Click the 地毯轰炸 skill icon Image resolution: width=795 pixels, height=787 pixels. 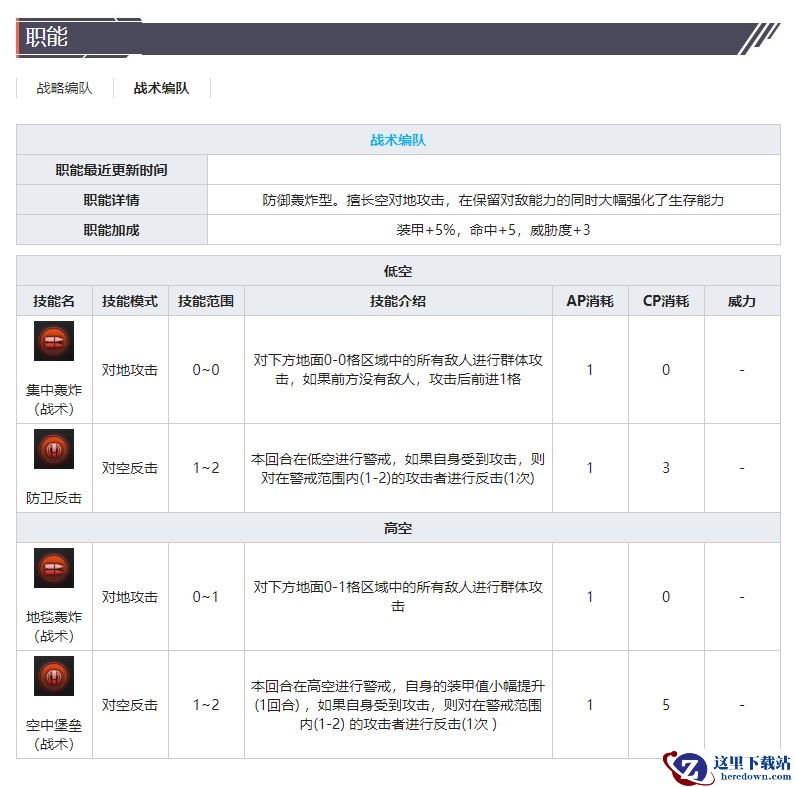54,569
